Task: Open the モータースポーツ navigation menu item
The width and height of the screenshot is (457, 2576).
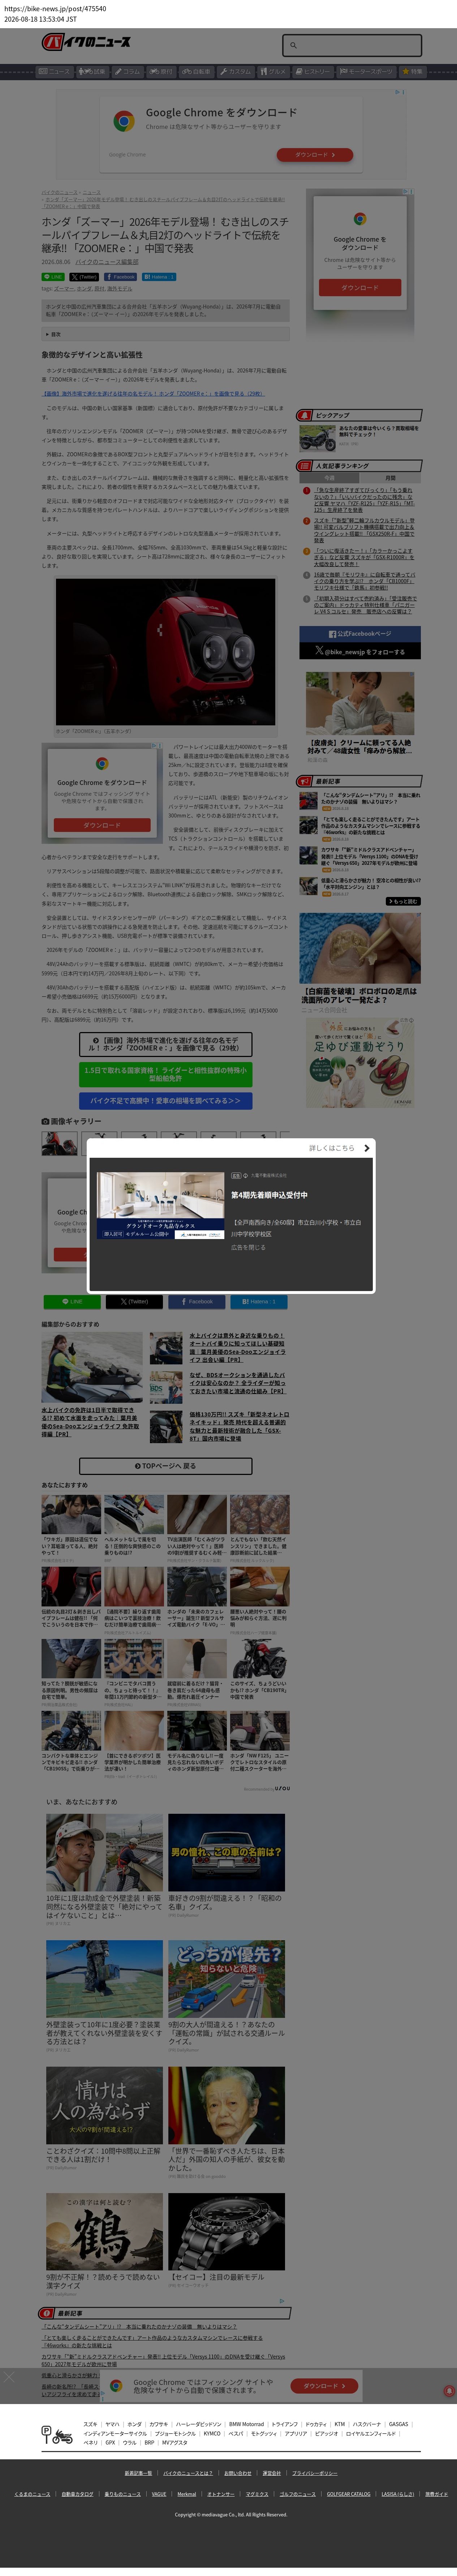Action: (366, 71)
